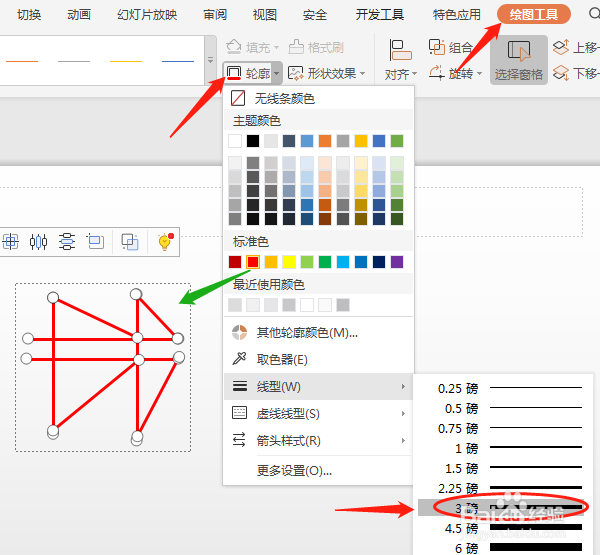The width and height of the screenshot is (600, 555).
Task: Choose 无线条颜色 no outline color
Action: coord(318,98)
